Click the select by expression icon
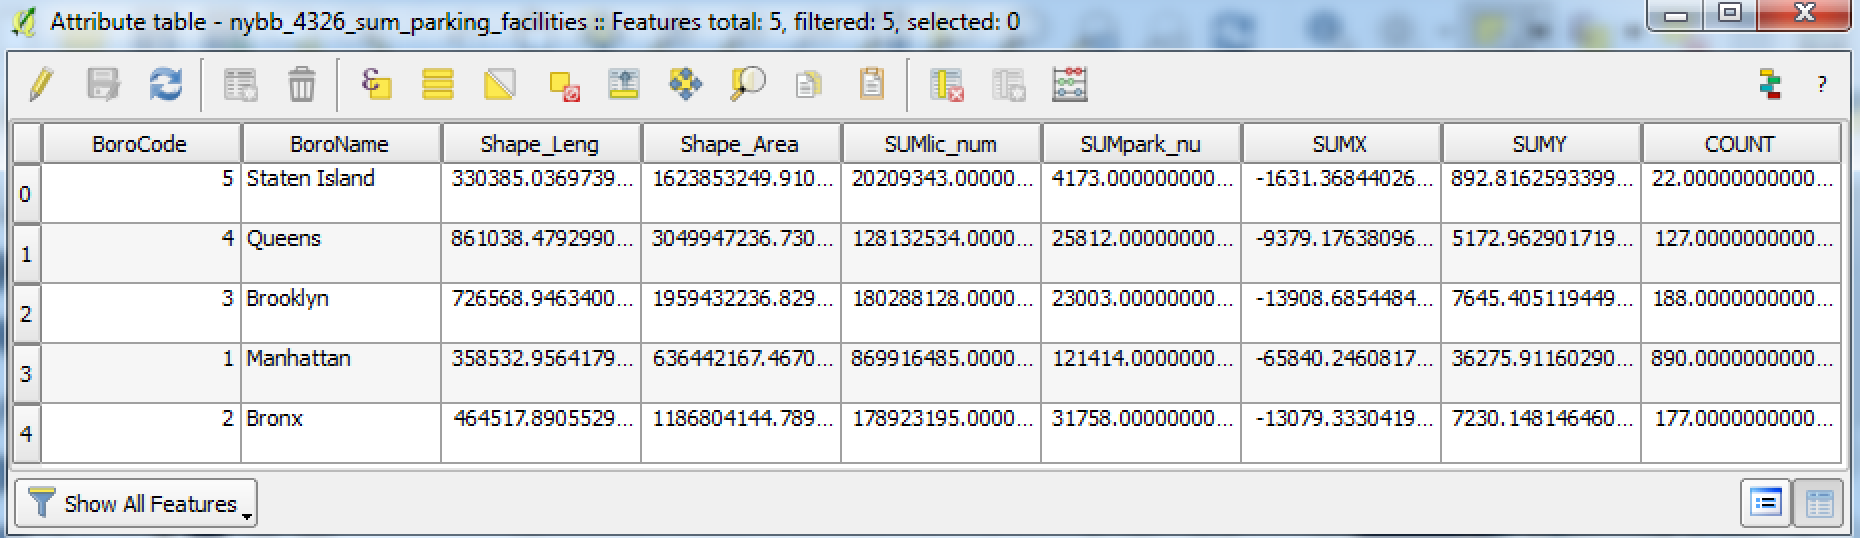The height and width of the screenshot is (538, 1860). [376, 85]
